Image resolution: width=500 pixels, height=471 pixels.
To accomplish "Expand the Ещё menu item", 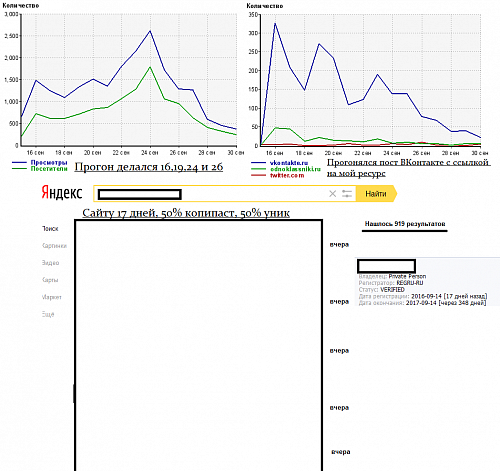I will (48, 314).
